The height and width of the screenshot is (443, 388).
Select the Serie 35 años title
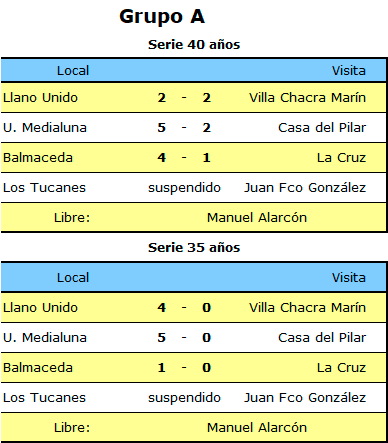pyautogui.click(x=194, y=247)
